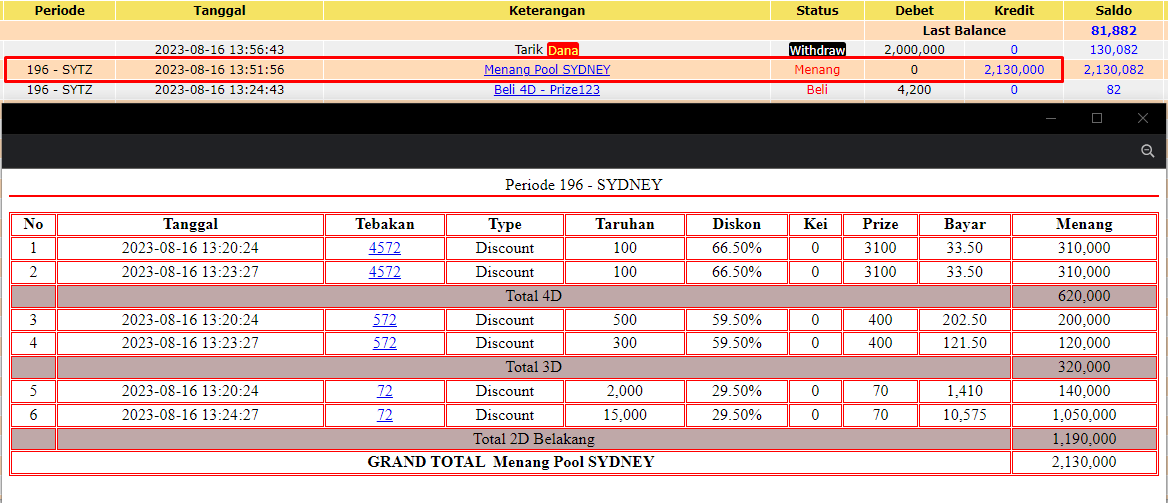
Task: Click Taruhan value 2,000 in row 5
Action: tap(624, 391)
